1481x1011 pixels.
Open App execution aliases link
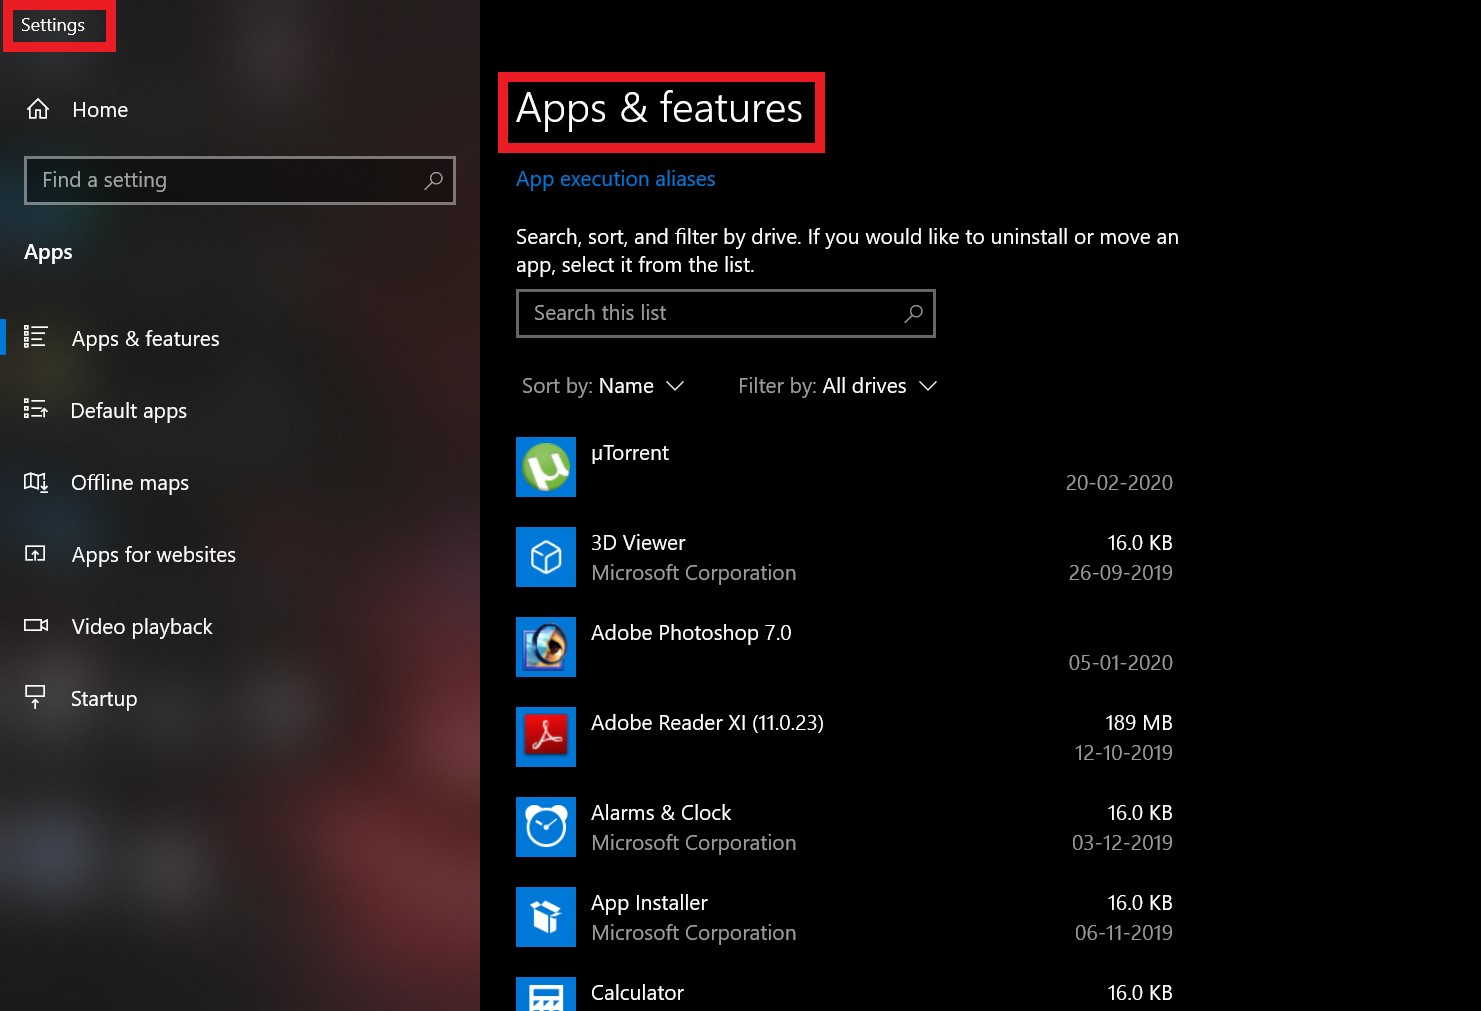(x=615, y=179)
